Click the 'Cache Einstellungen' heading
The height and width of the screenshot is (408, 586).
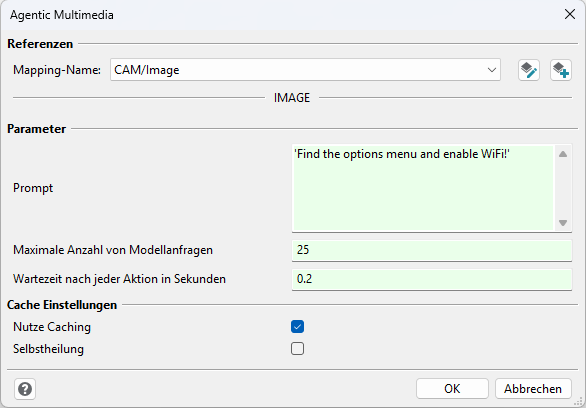[x=62, y=305]
